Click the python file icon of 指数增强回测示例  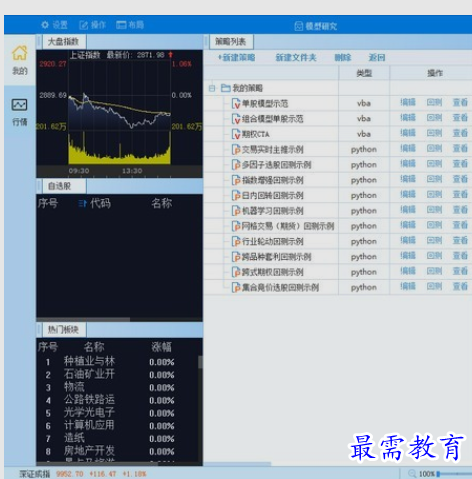point(236,180)
